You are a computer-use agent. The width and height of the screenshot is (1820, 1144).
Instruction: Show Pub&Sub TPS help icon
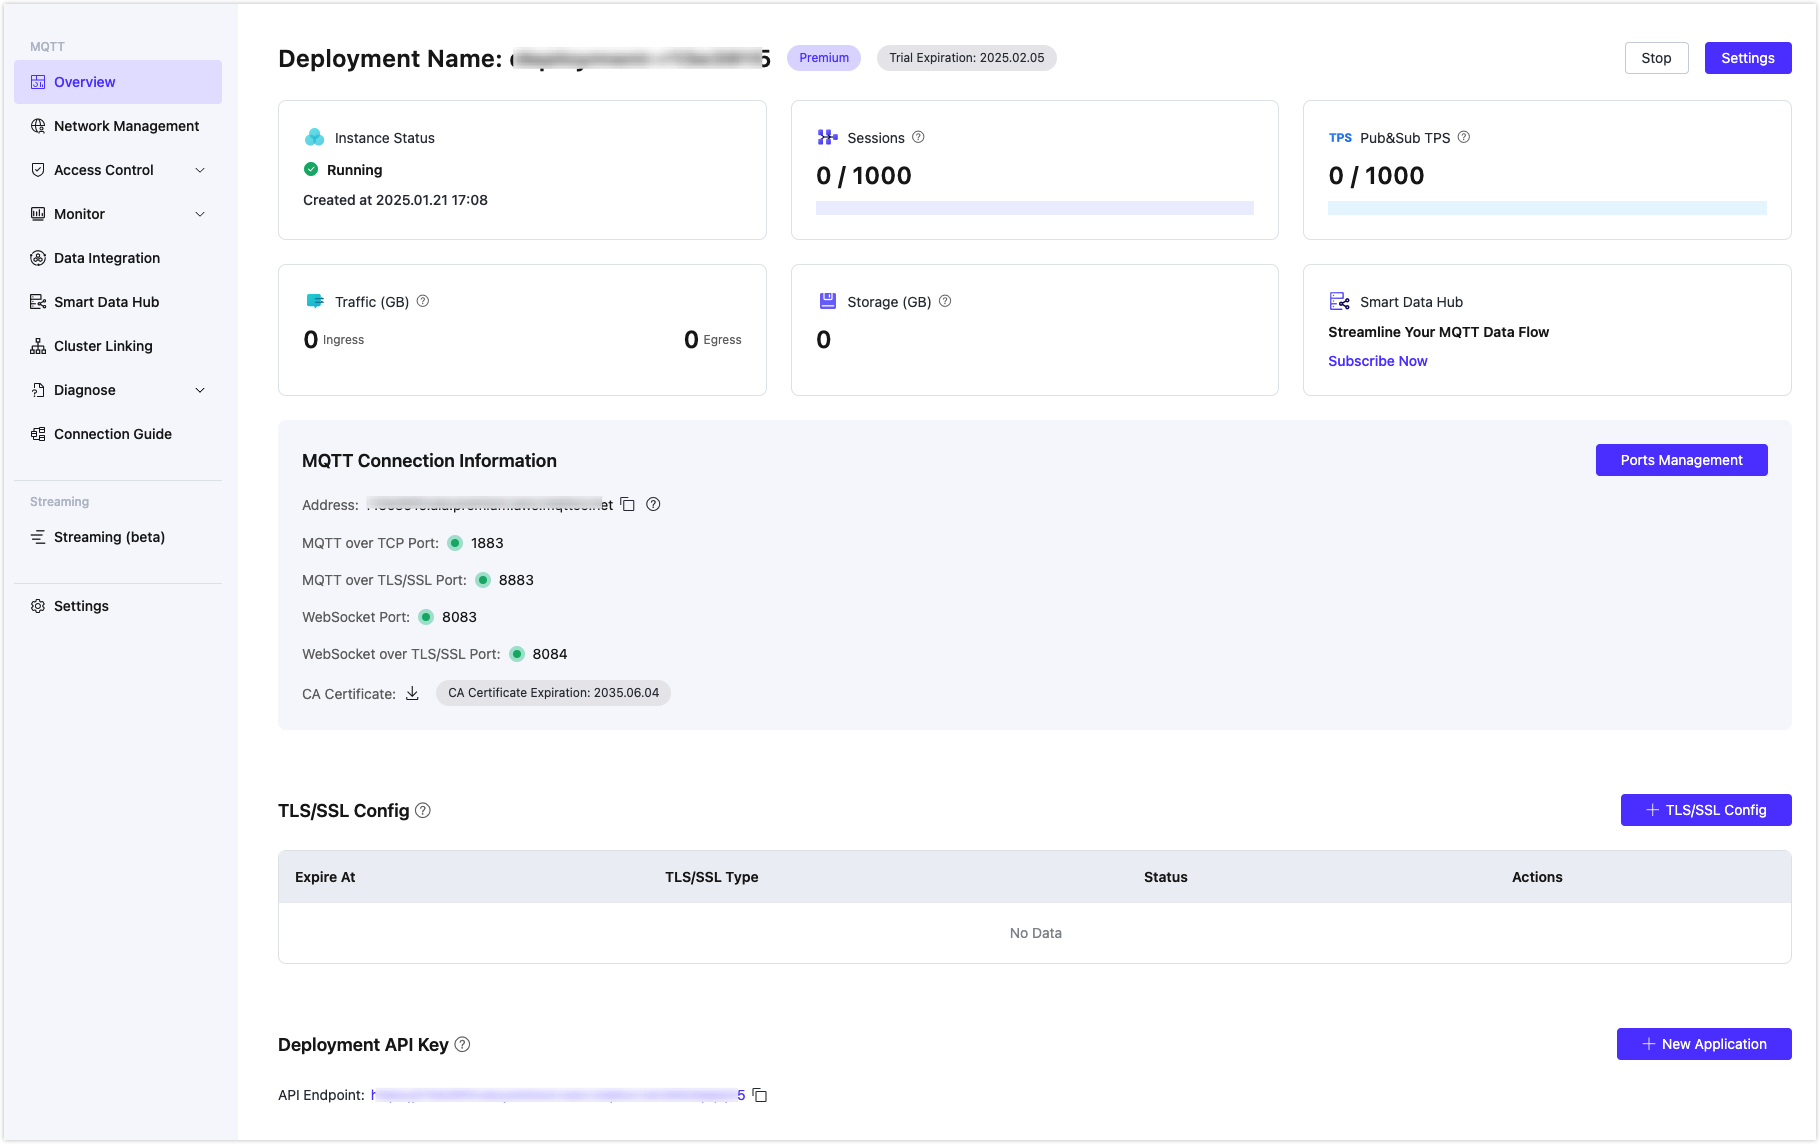click(x=1463, y=137)
